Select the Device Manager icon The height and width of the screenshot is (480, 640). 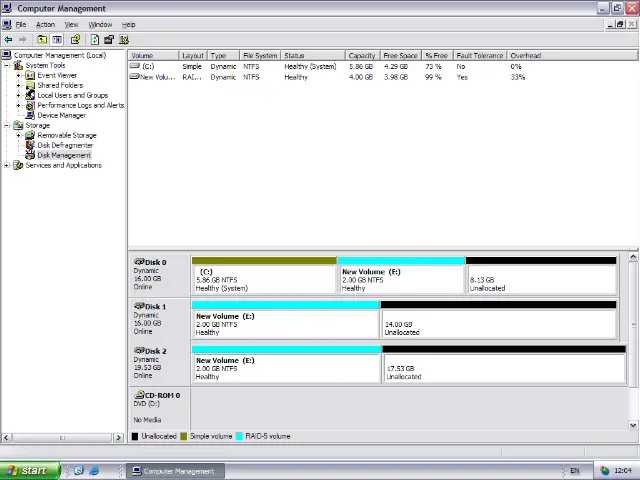[x=30, y=115]
